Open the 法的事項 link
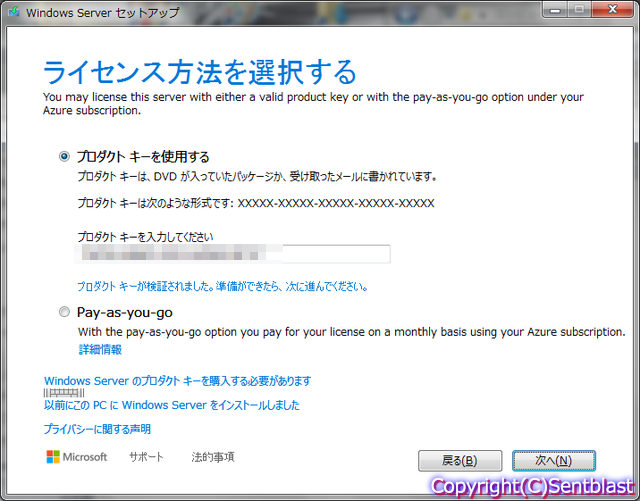This screenshot has width=640, height=501. (213, 457)
